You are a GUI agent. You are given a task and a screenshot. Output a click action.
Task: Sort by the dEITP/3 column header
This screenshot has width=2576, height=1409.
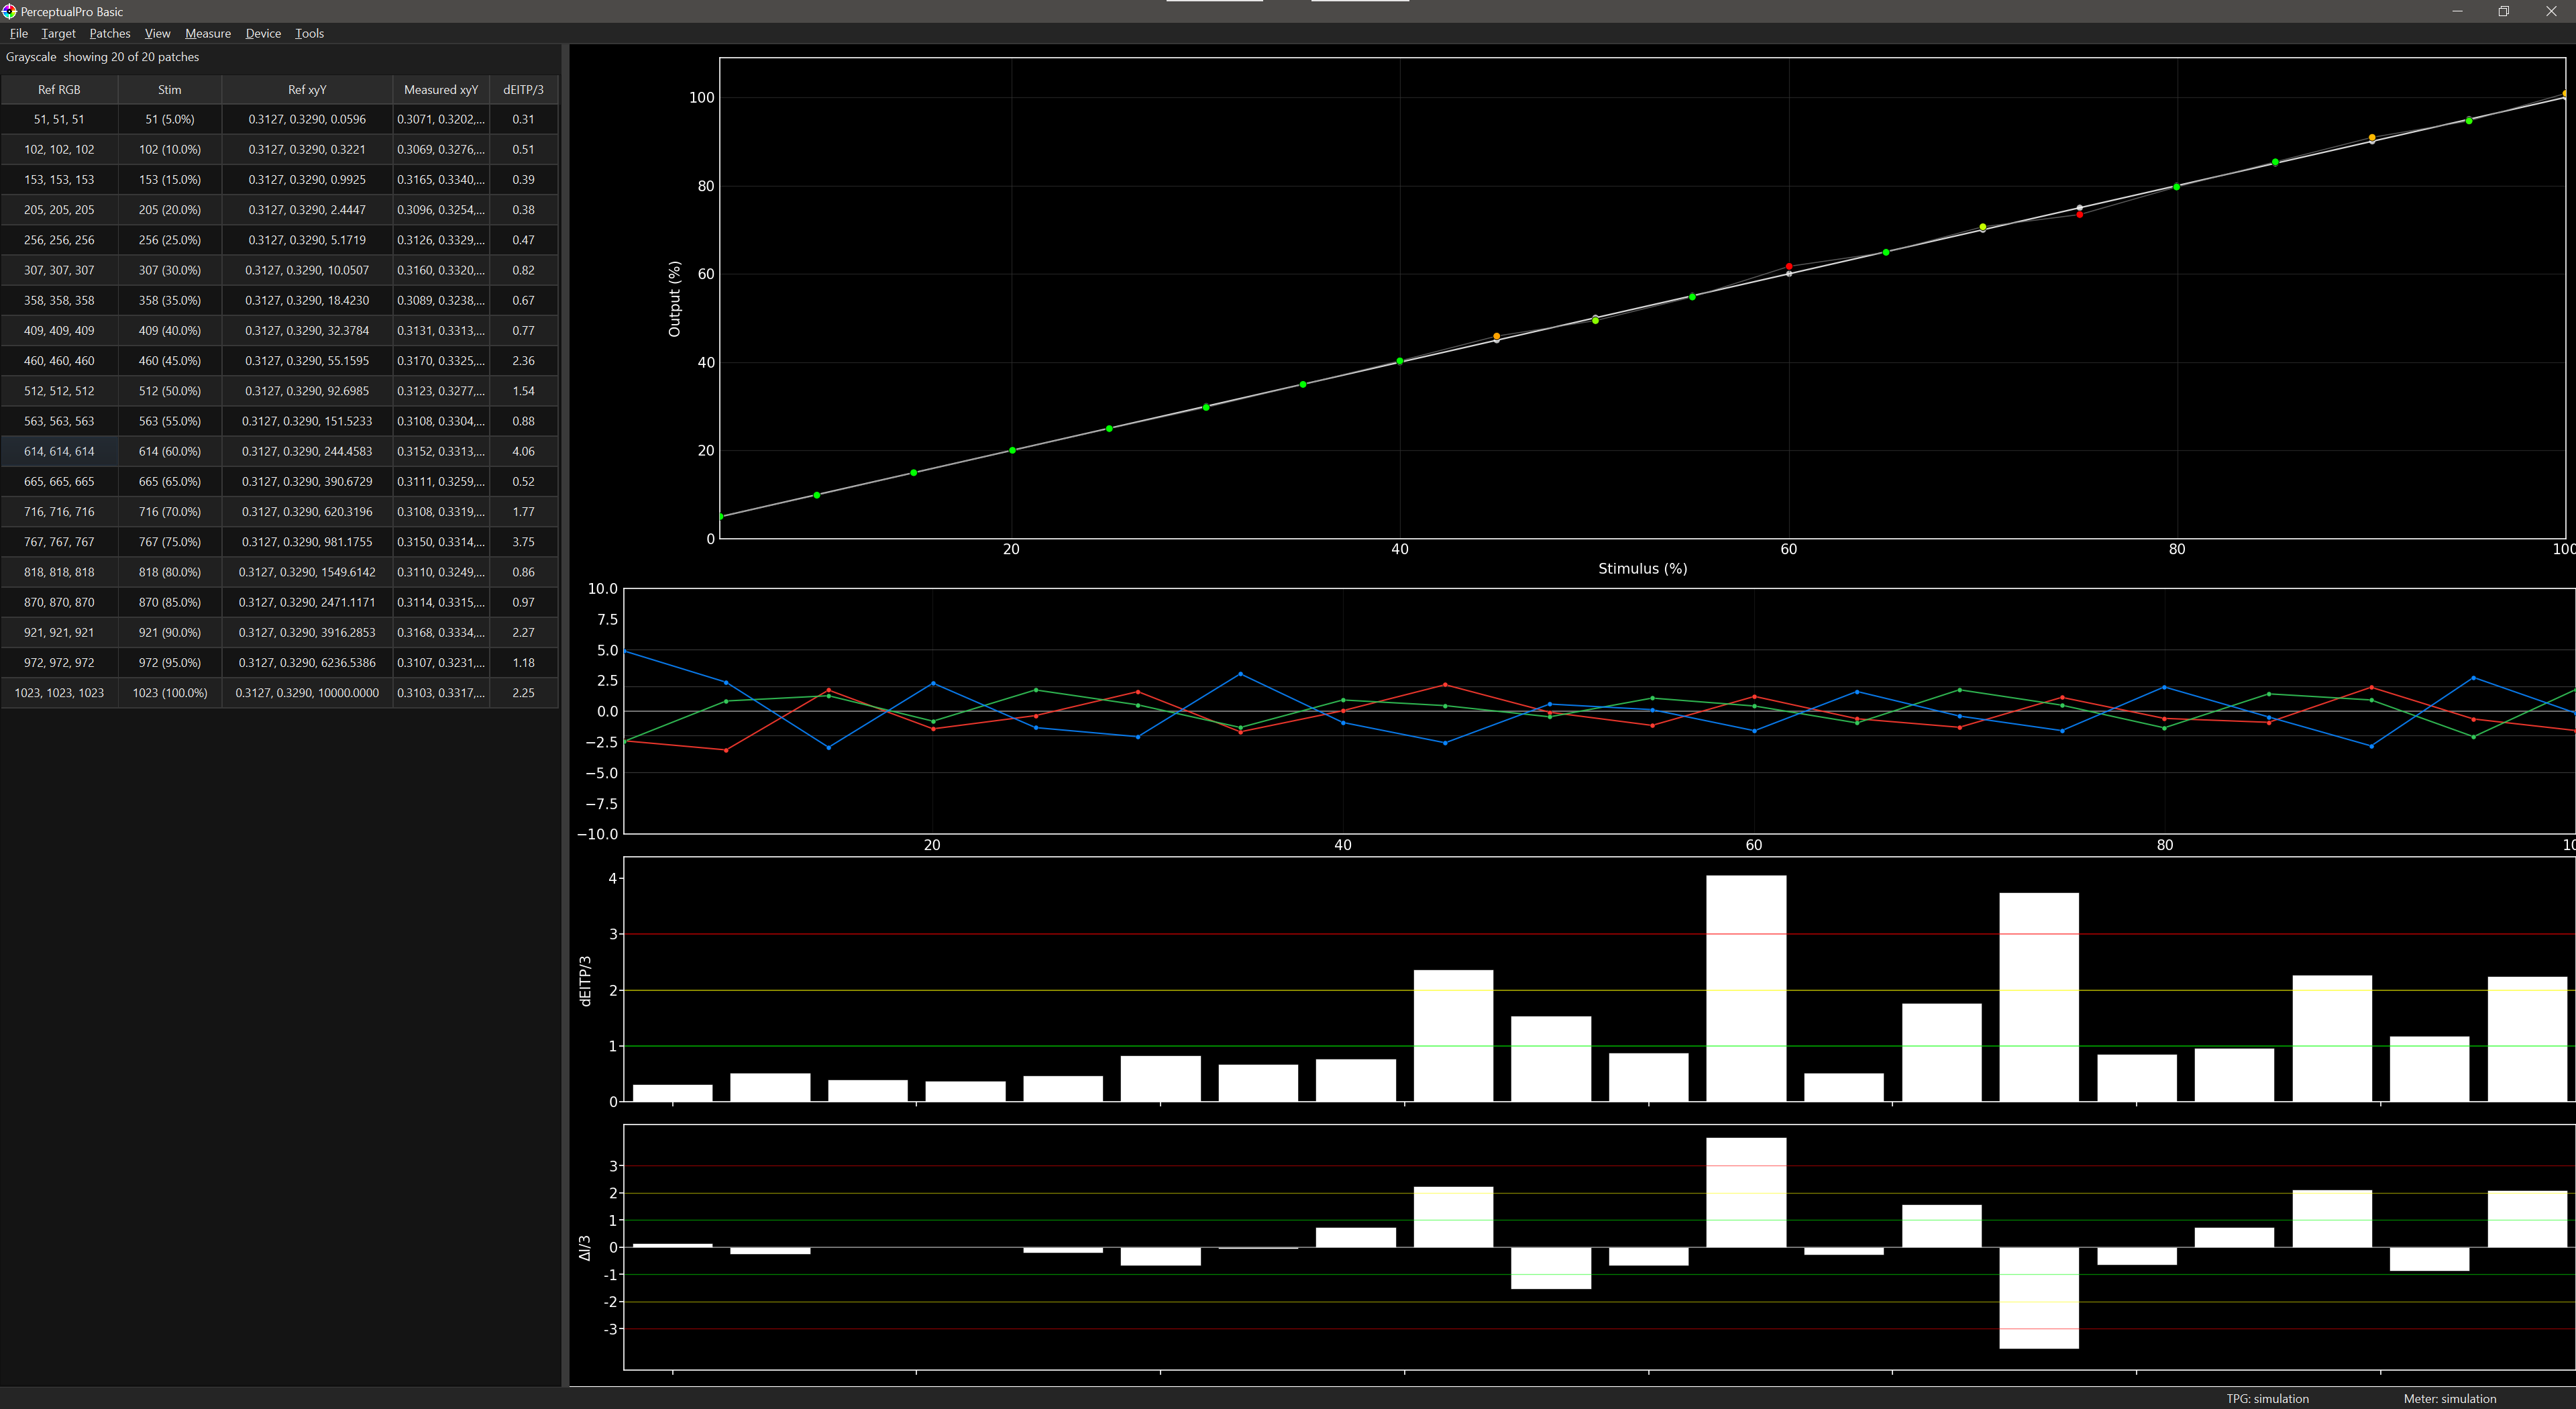523,89
